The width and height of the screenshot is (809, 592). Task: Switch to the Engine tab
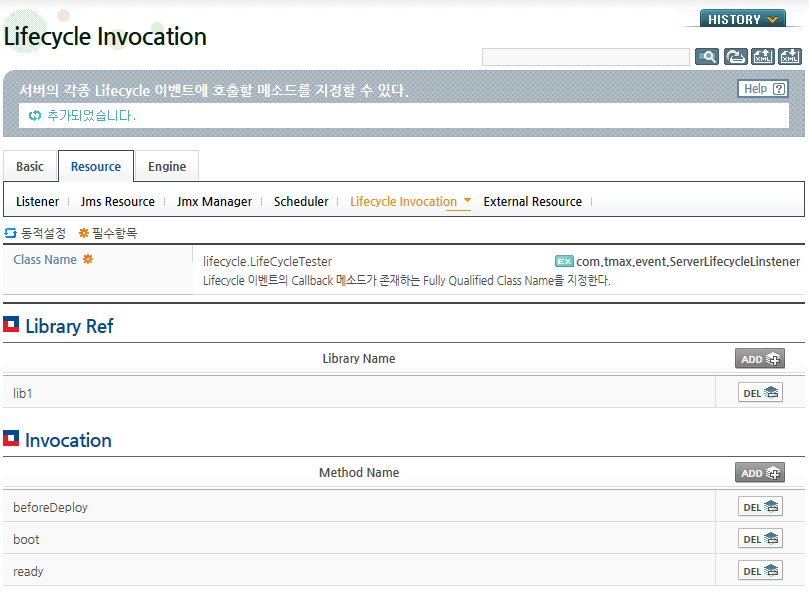point(167,166)
